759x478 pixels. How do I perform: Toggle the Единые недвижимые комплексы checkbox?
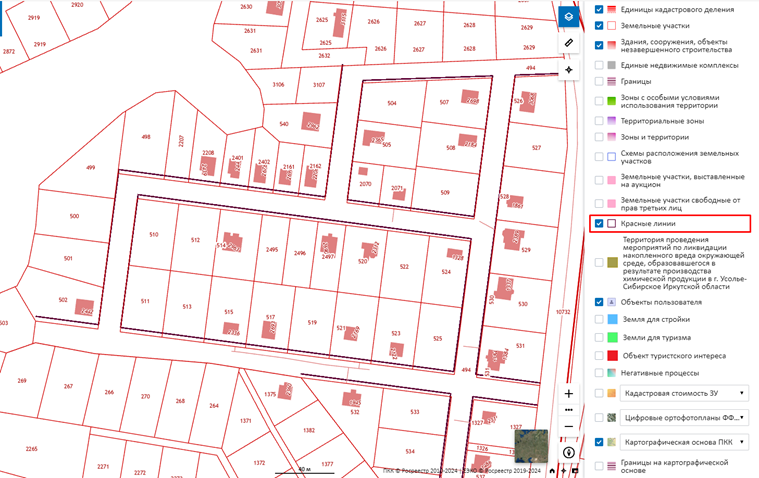pos(599,65)
